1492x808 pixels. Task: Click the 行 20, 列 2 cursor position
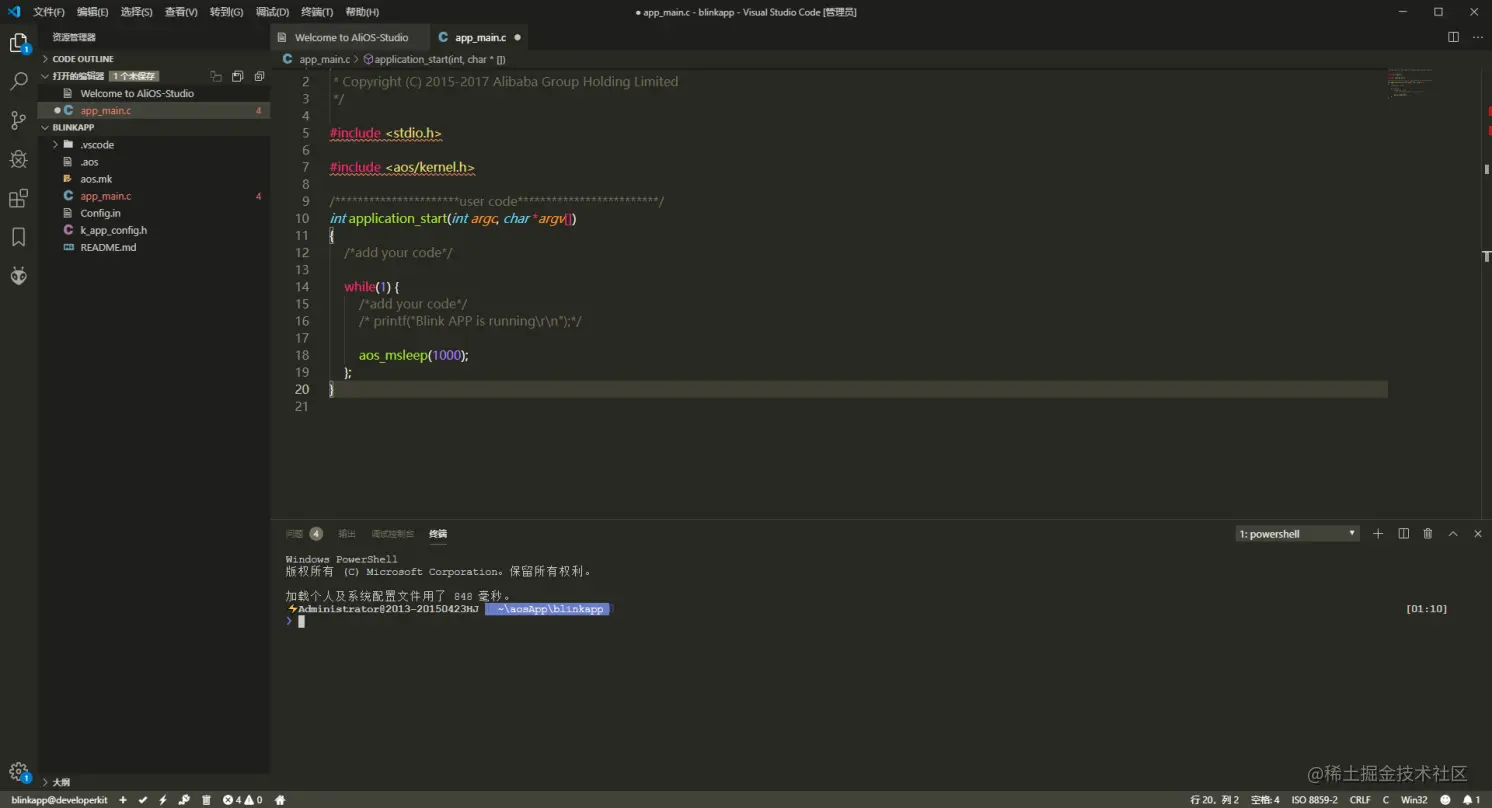pos(1214,800)
